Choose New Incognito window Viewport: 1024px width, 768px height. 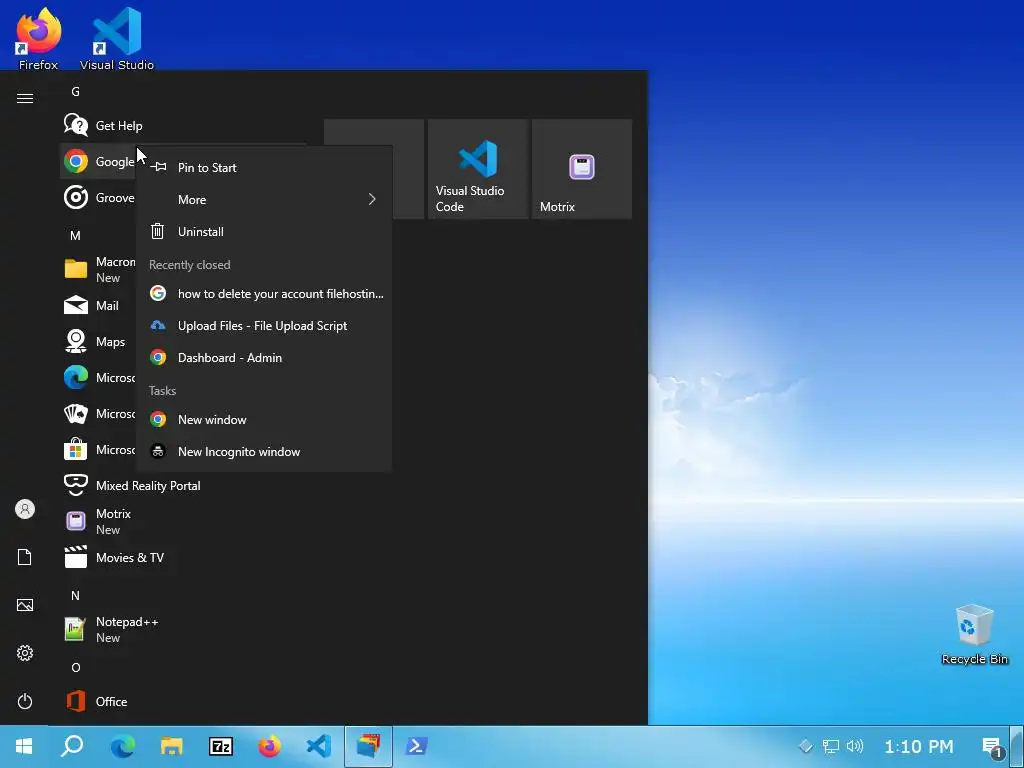[264, 451]
